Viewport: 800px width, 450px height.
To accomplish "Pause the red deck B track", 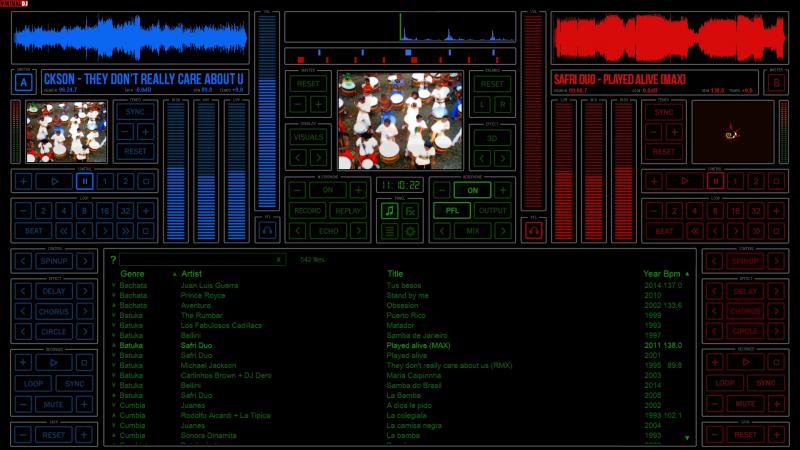I will (715, 181).
